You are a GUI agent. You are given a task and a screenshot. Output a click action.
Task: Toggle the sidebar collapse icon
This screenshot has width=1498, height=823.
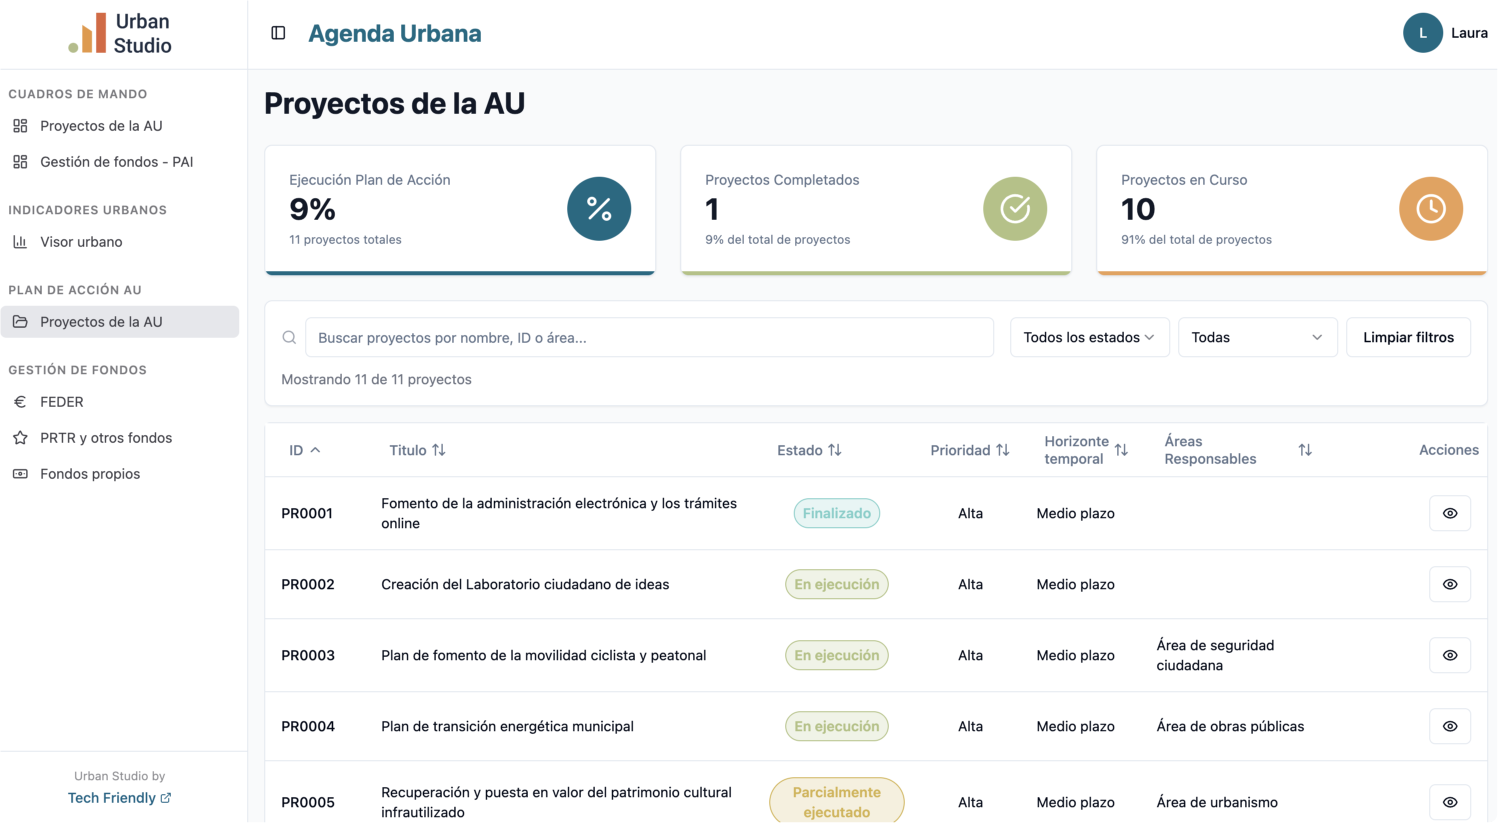point(278,33)
